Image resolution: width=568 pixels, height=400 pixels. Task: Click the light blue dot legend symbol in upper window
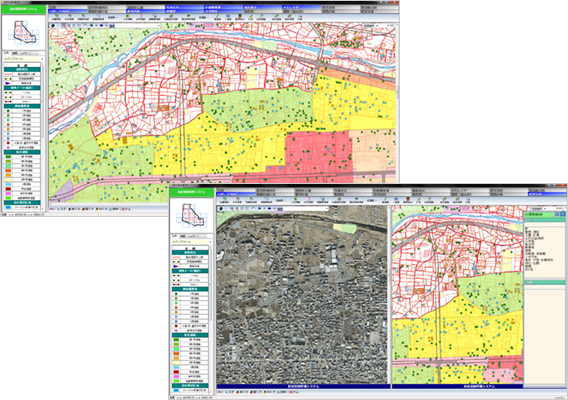(x=8, y=134)
